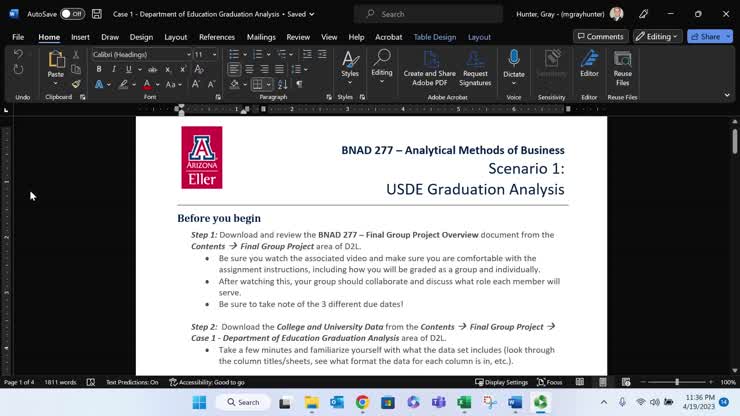
Task: Open the font size dropdown
Action: pyautogui.click(x=214, y=55)
